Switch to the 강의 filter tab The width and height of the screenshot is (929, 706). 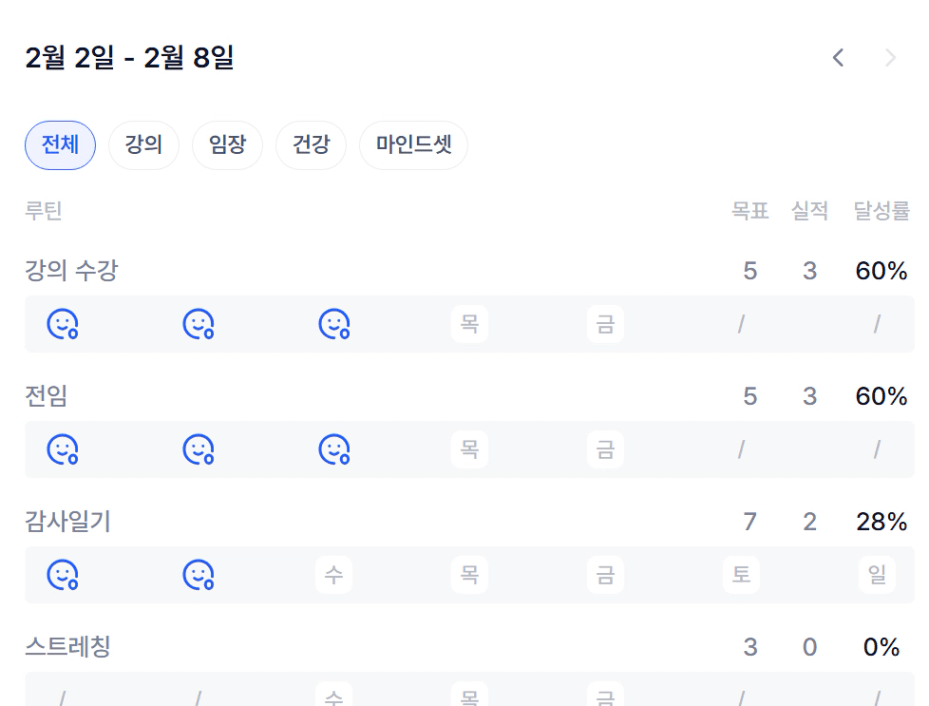143,145
